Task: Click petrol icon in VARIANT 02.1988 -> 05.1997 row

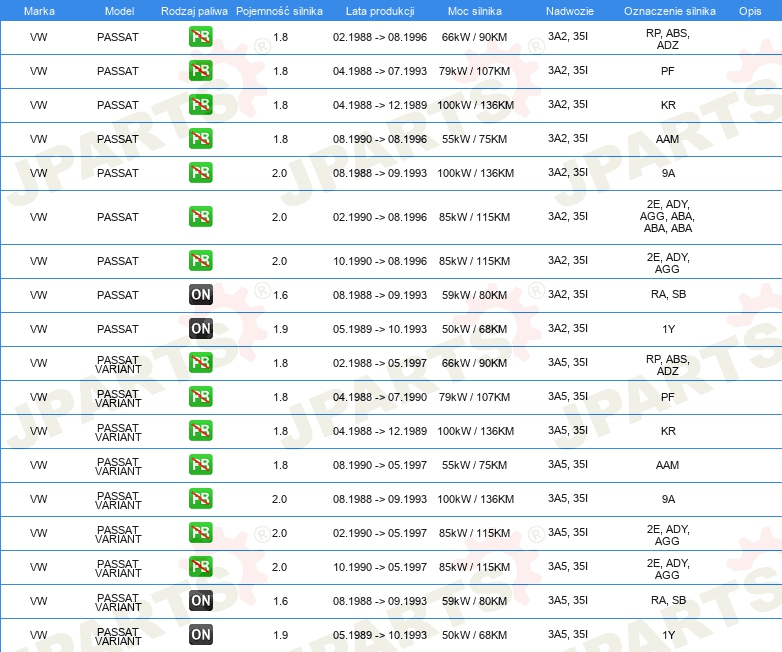Action: tap(200, 362)
